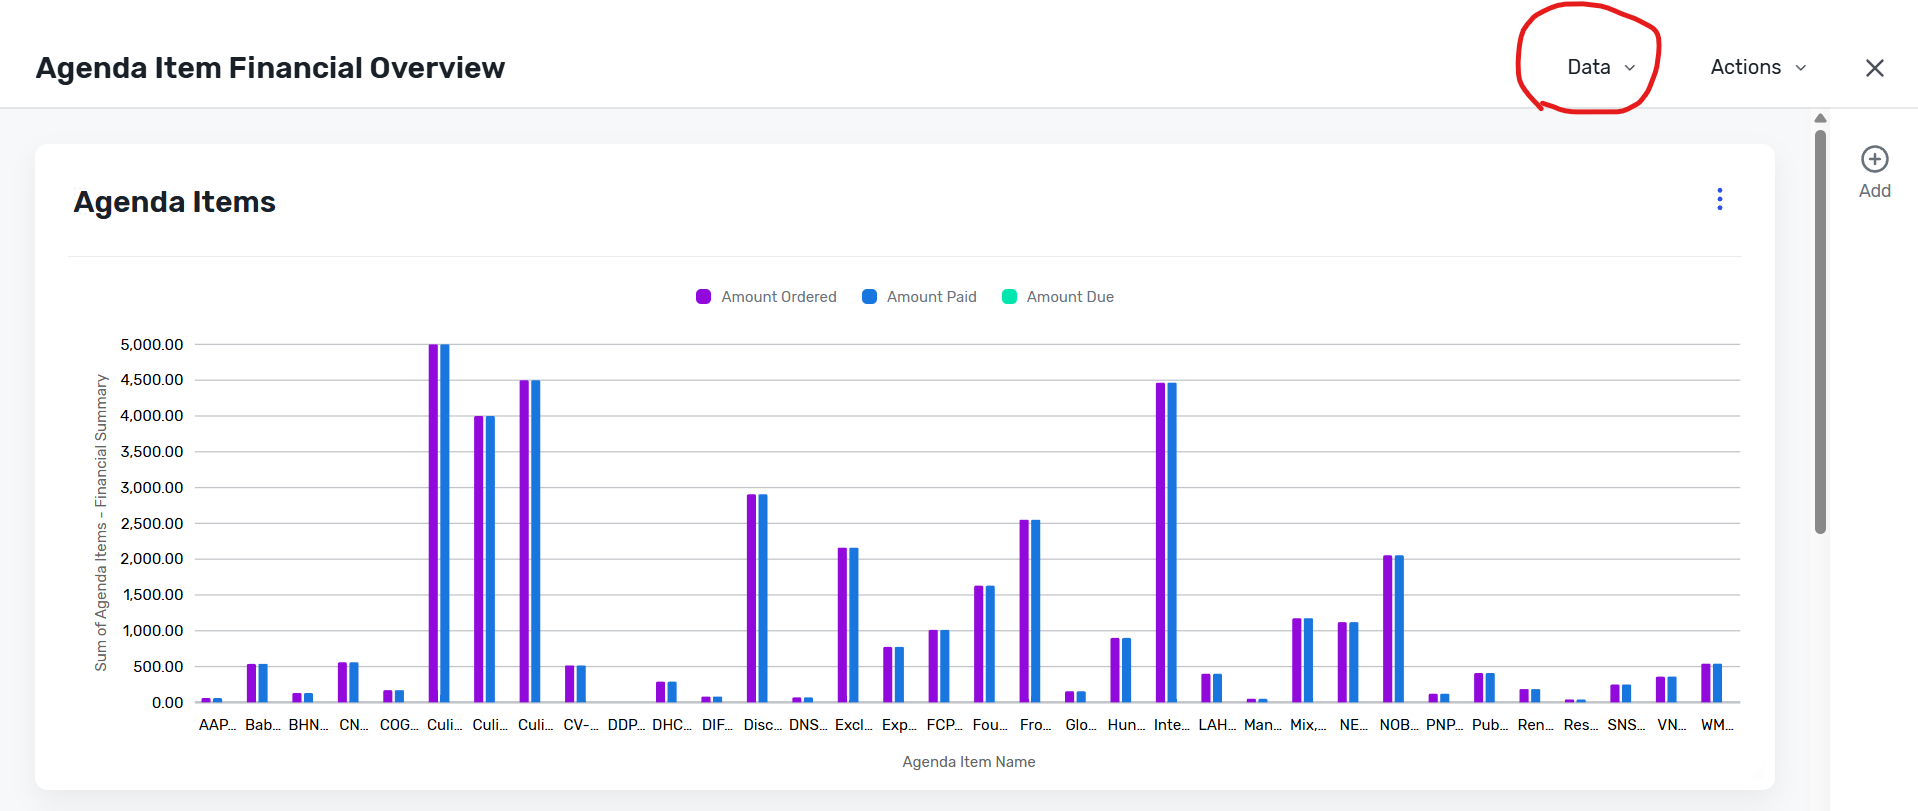This screenshot has height=811, width=1918.
Task: Click the chevron beside Data
Action: coord(1630,68)
